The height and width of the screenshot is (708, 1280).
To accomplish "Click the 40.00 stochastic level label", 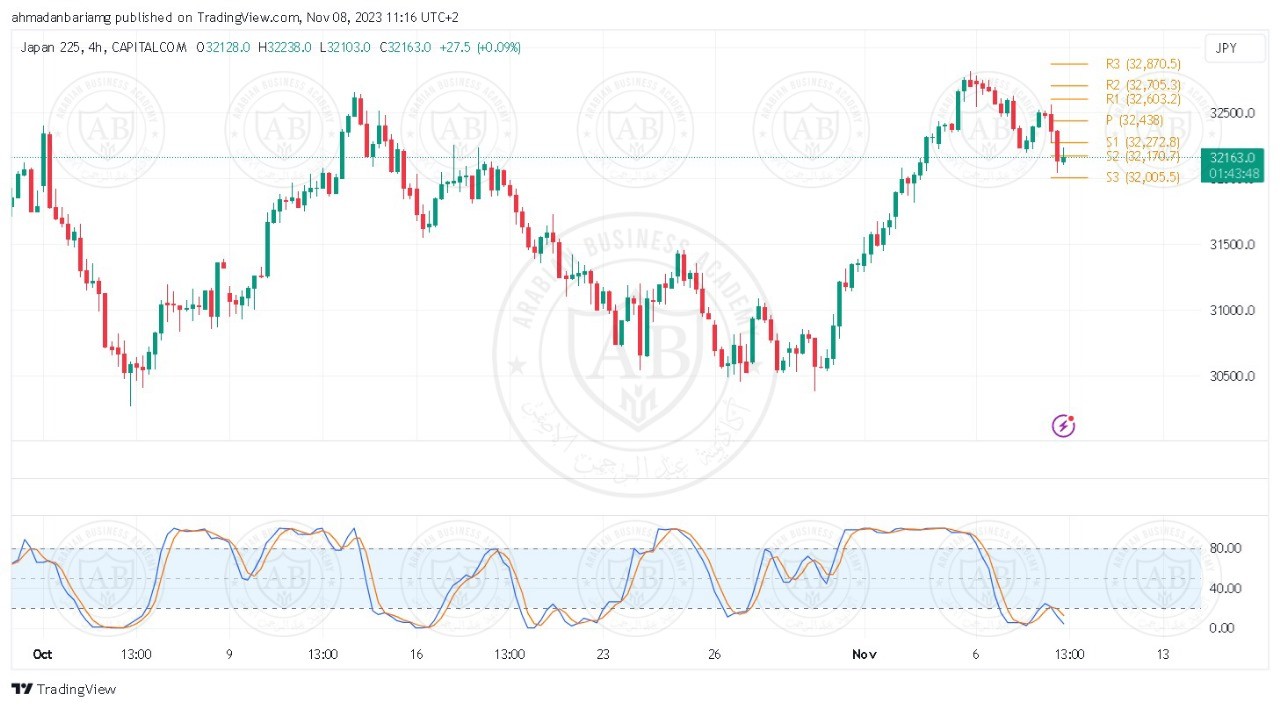I will tap(1225, 588).
